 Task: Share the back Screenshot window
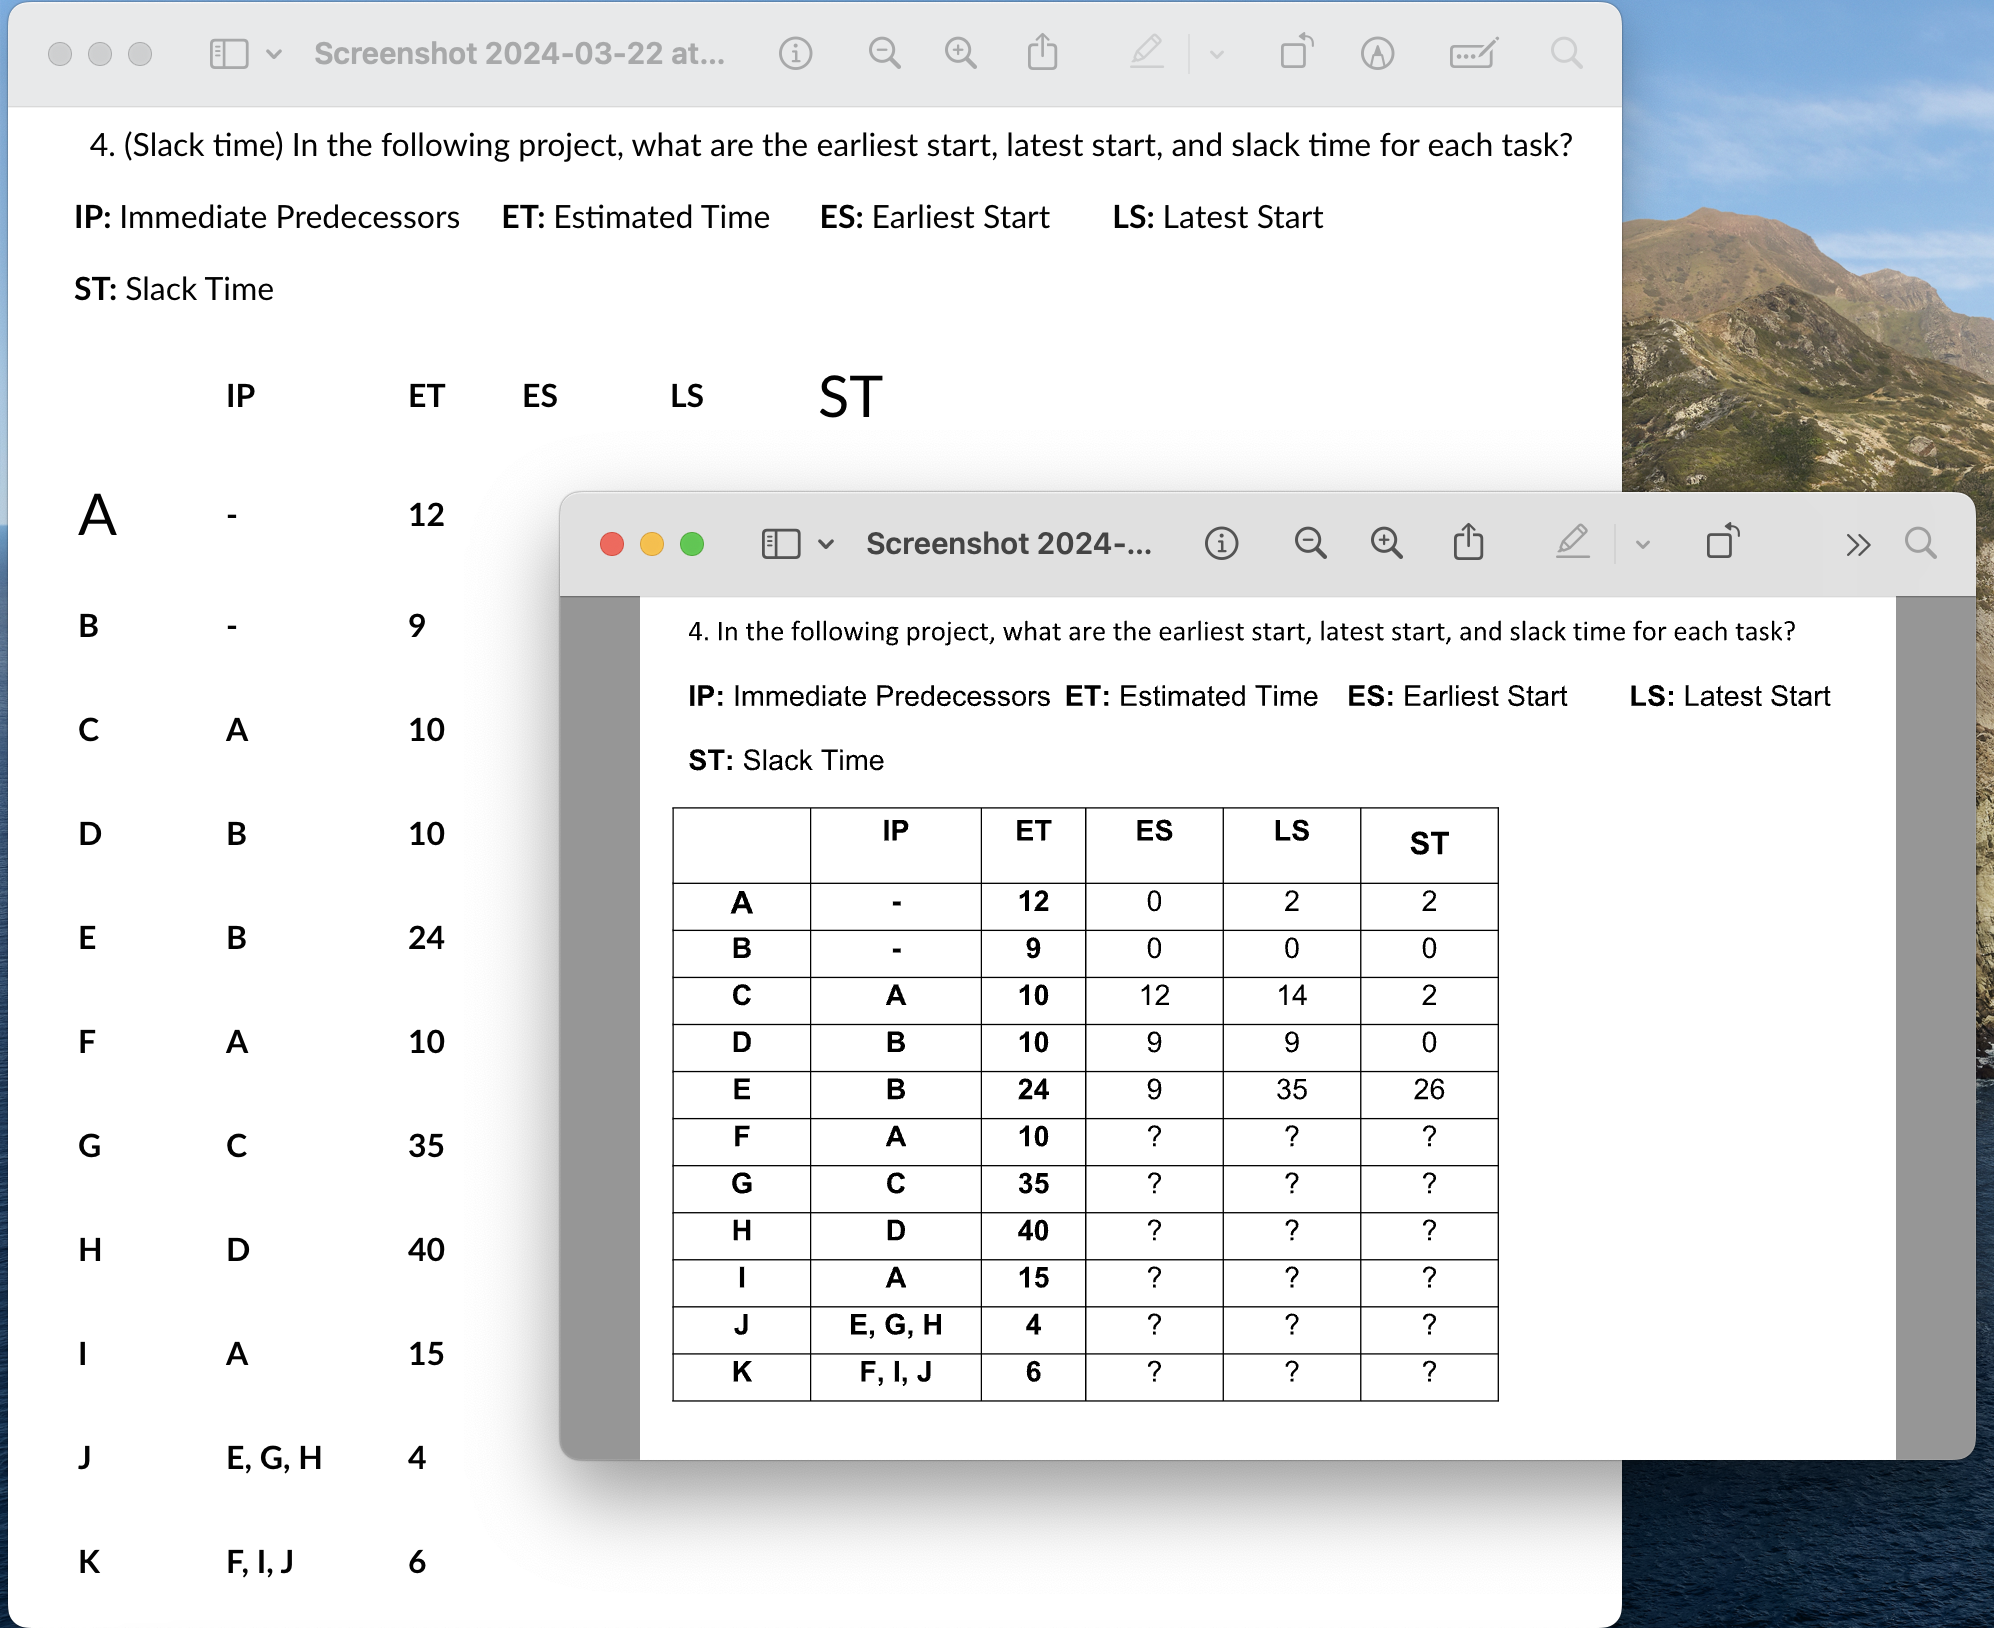pyautogui.click(x=1043, y=53)
